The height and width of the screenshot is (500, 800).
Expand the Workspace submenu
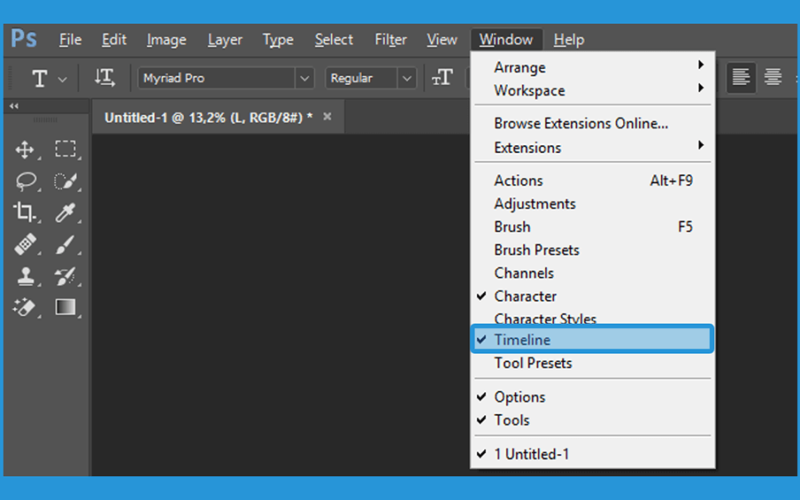click(592, 90)
